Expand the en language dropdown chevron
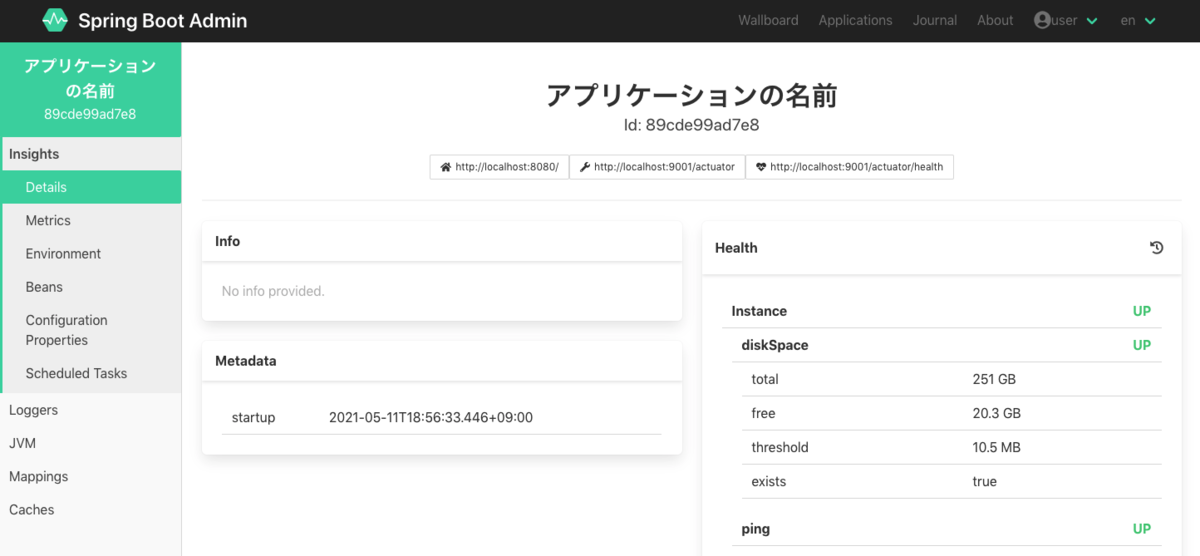The image size is (1200, 556). tap(1150, 21)
